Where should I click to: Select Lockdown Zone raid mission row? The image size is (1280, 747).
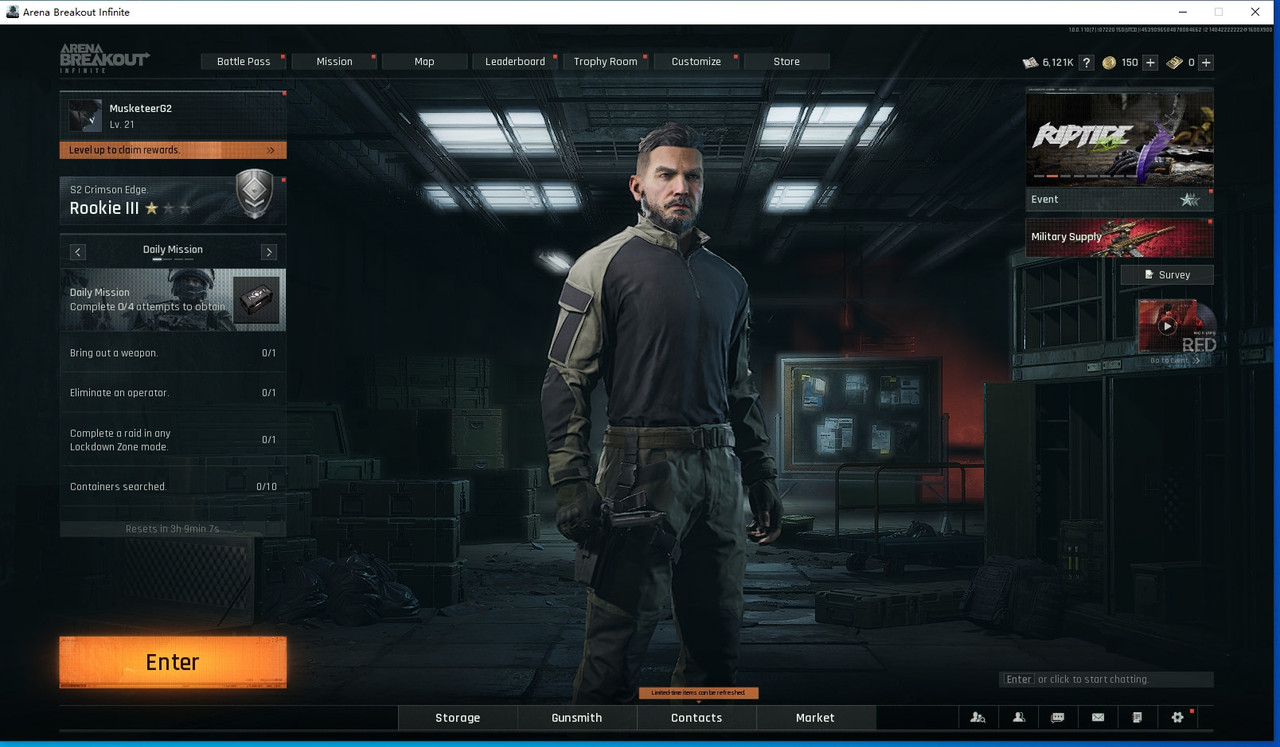click(x=173, y=440)
